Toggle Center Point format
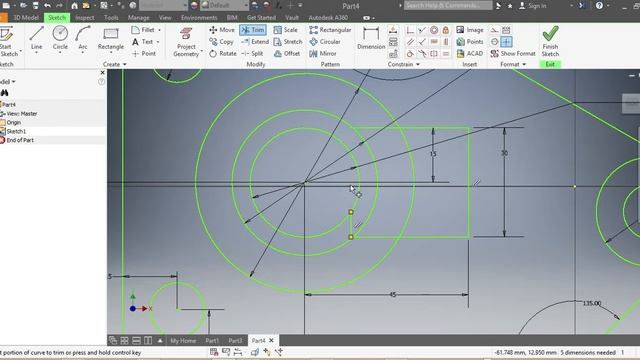Viewport: 640px width, 360px height. [506, 42]
